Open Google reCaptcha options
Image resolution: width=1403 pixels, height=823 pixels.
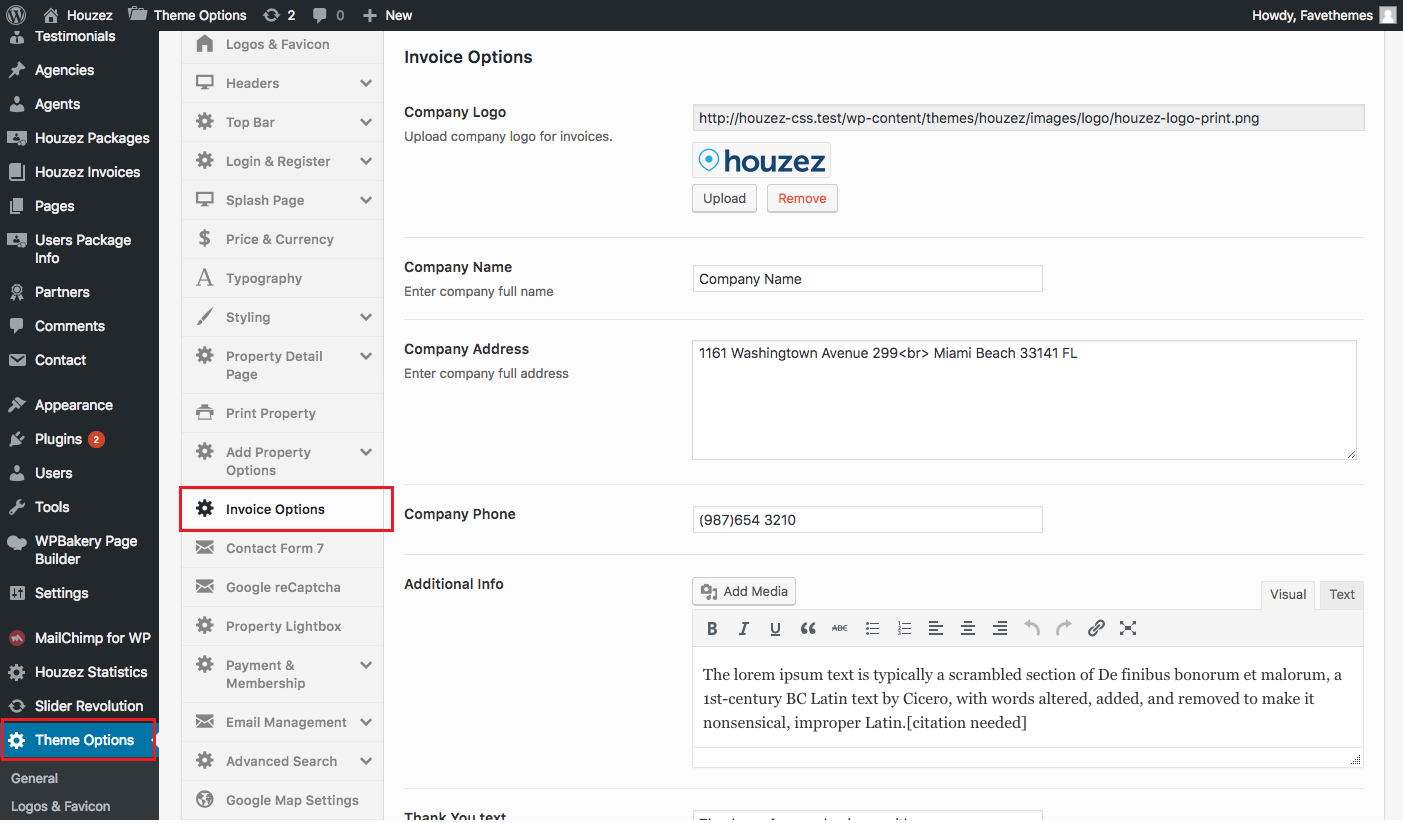coord(282,587)
